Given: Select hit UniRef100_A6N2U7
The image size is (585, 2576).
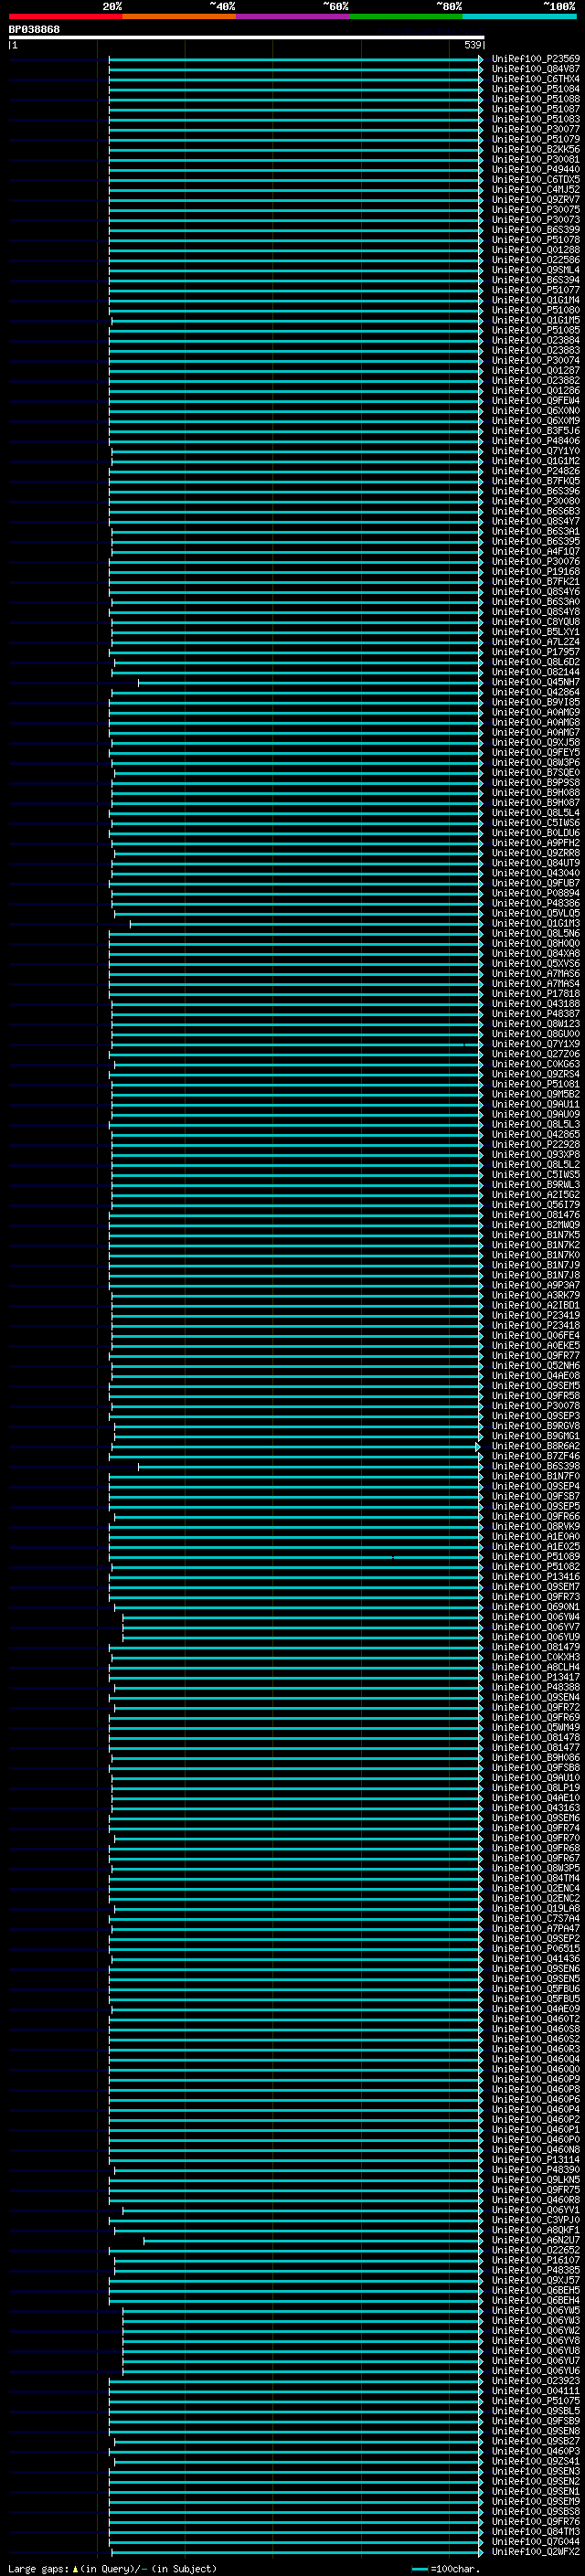Looking at the screenshot, I should 536,2240.
